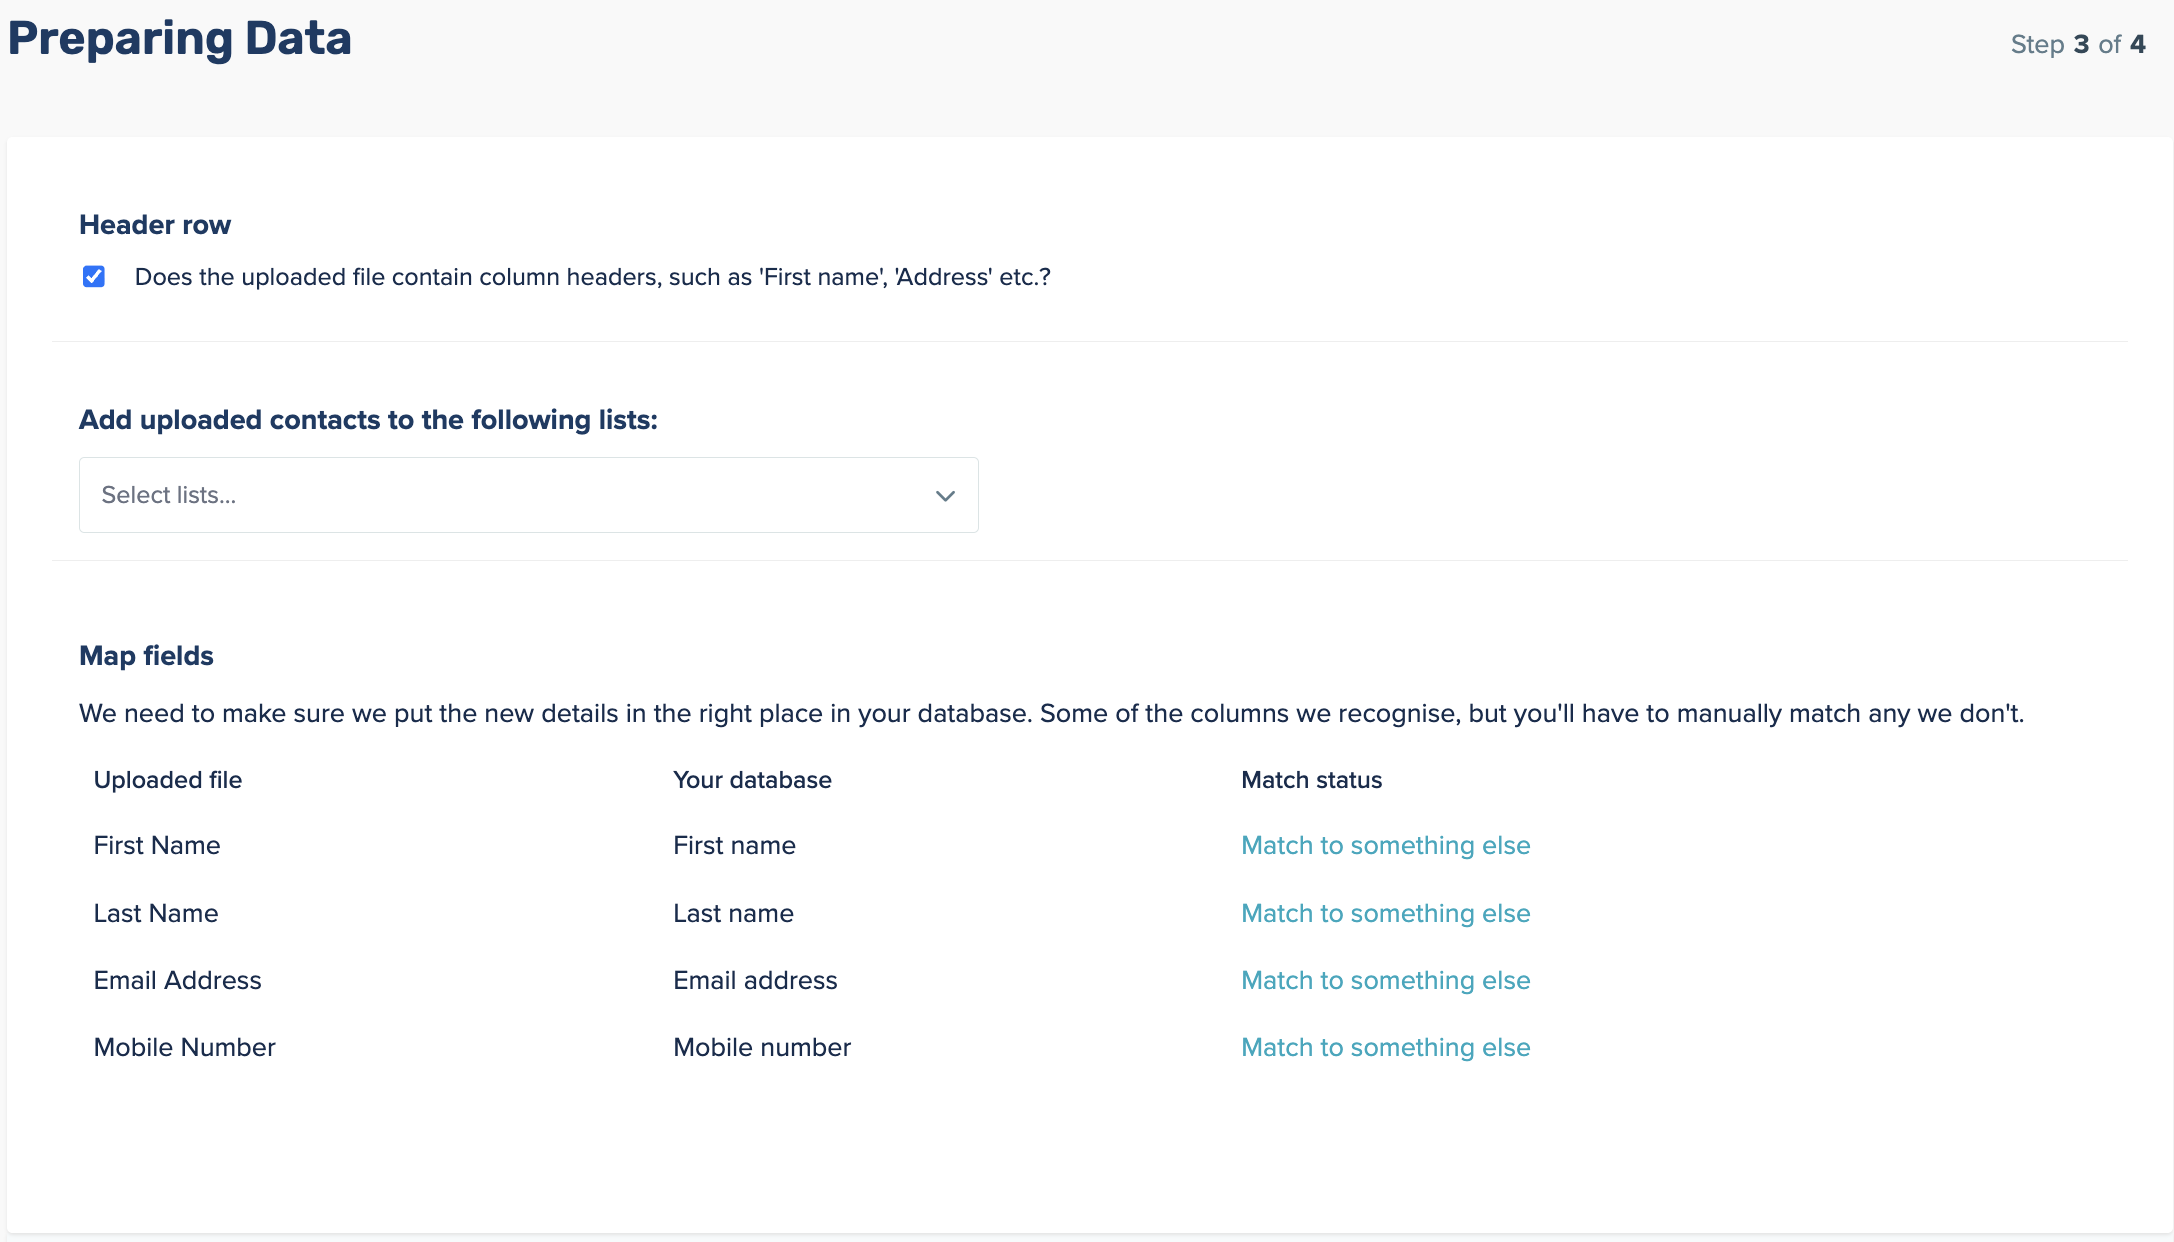Click the 'Email address' database field
Screen dimensions: 2174x1242
click(x=755, y=981)
